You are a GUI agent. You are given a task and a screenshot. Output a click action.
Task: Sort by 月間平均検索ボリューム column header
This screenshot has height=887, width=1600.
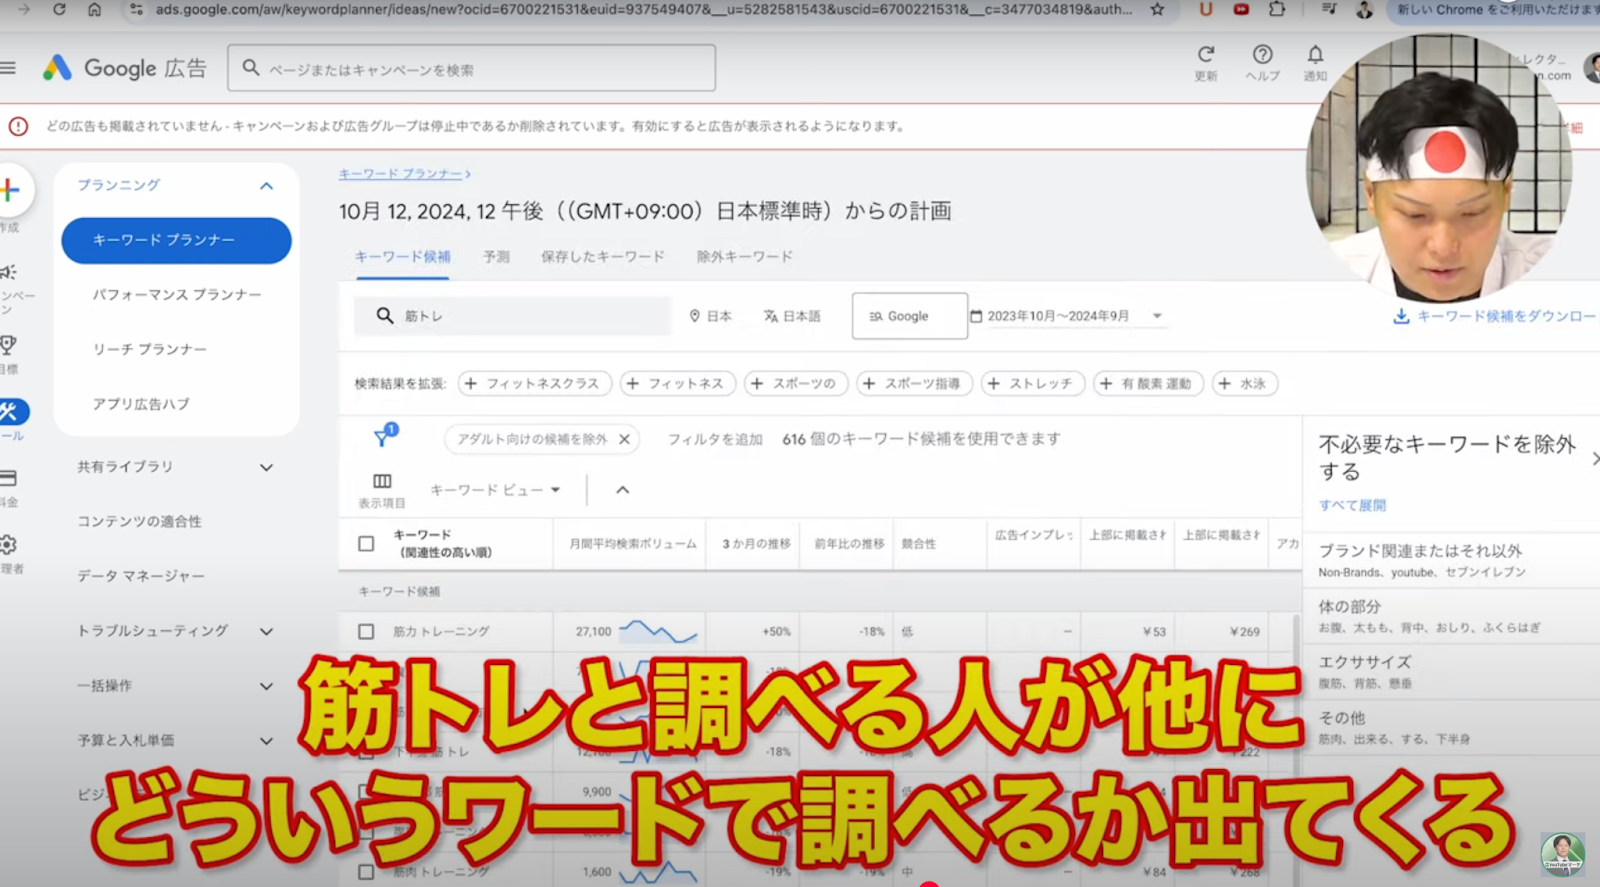632,544
